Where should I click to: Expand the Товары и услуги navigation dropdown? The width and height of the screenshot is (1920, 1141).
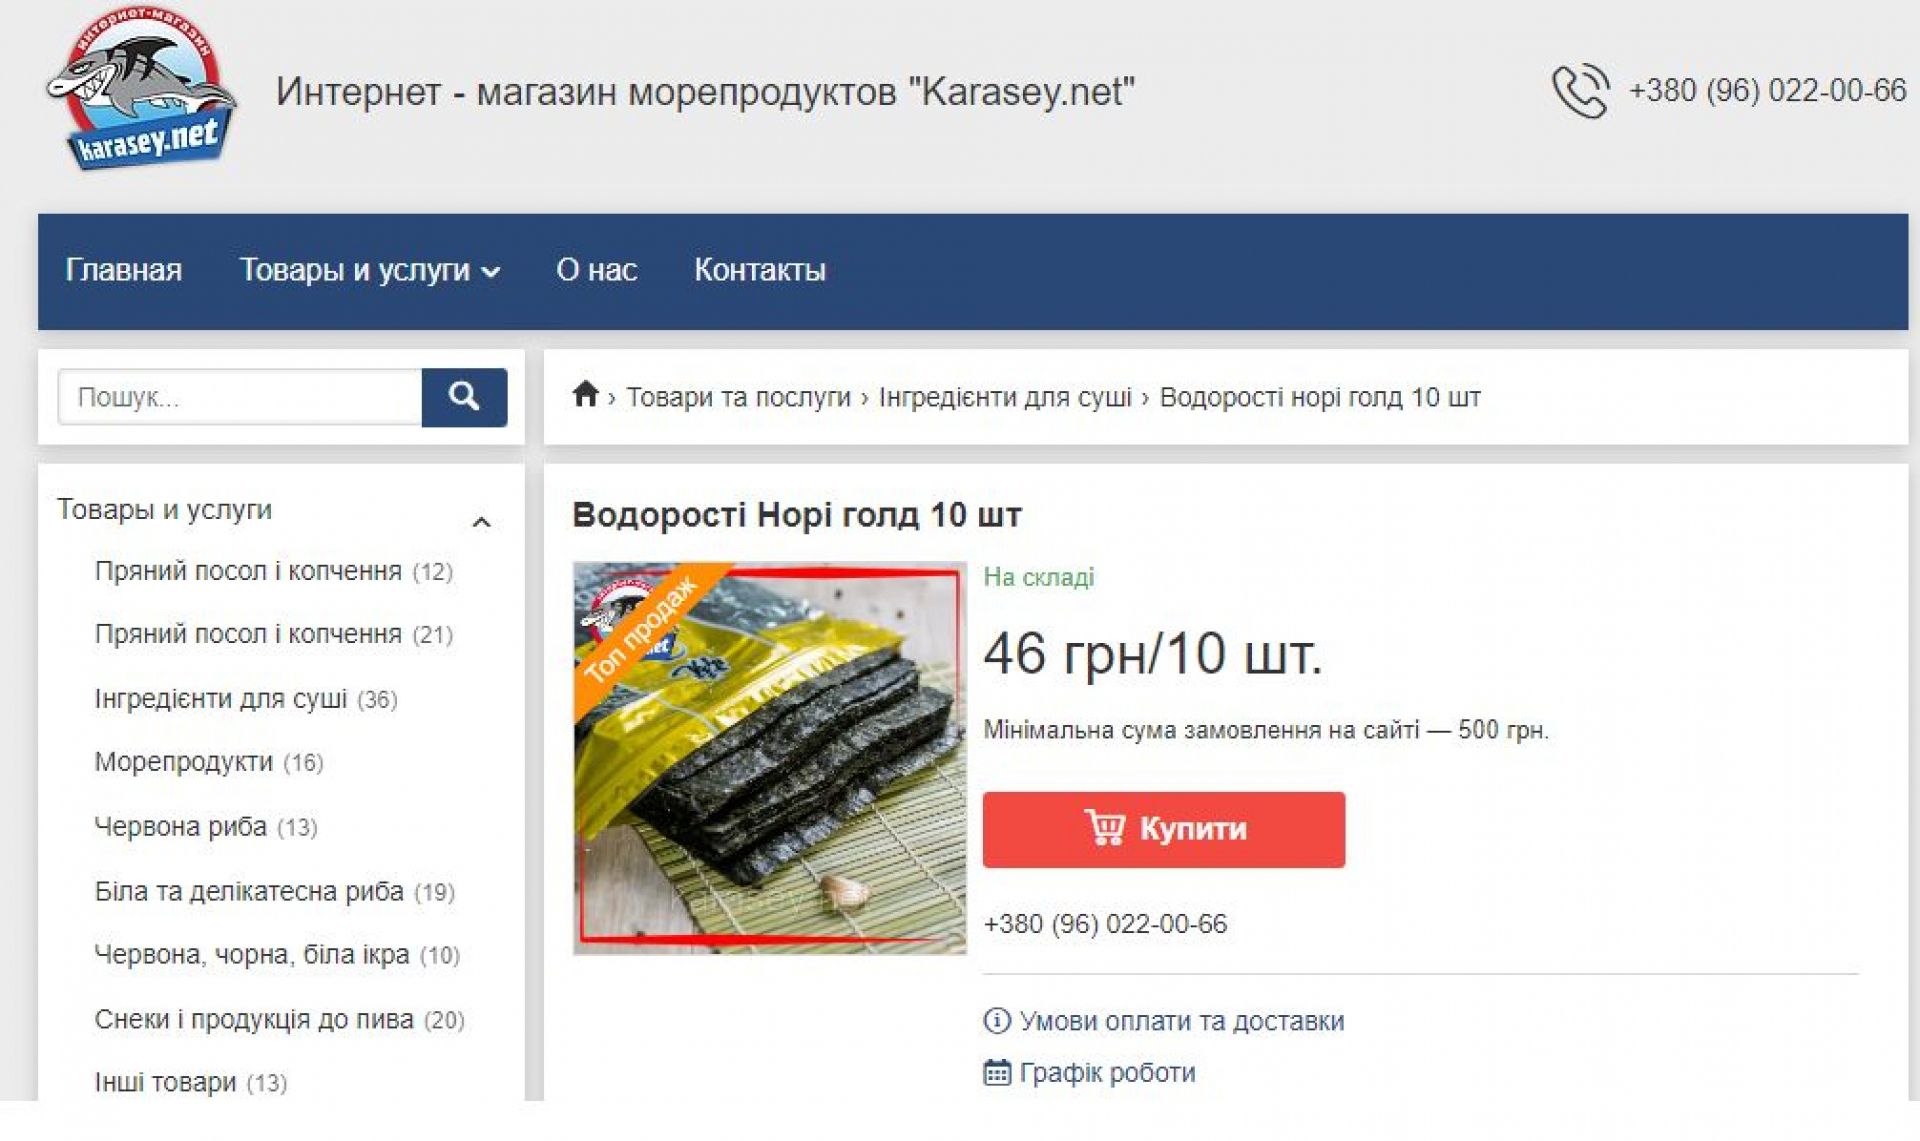(x=369, y=270)
